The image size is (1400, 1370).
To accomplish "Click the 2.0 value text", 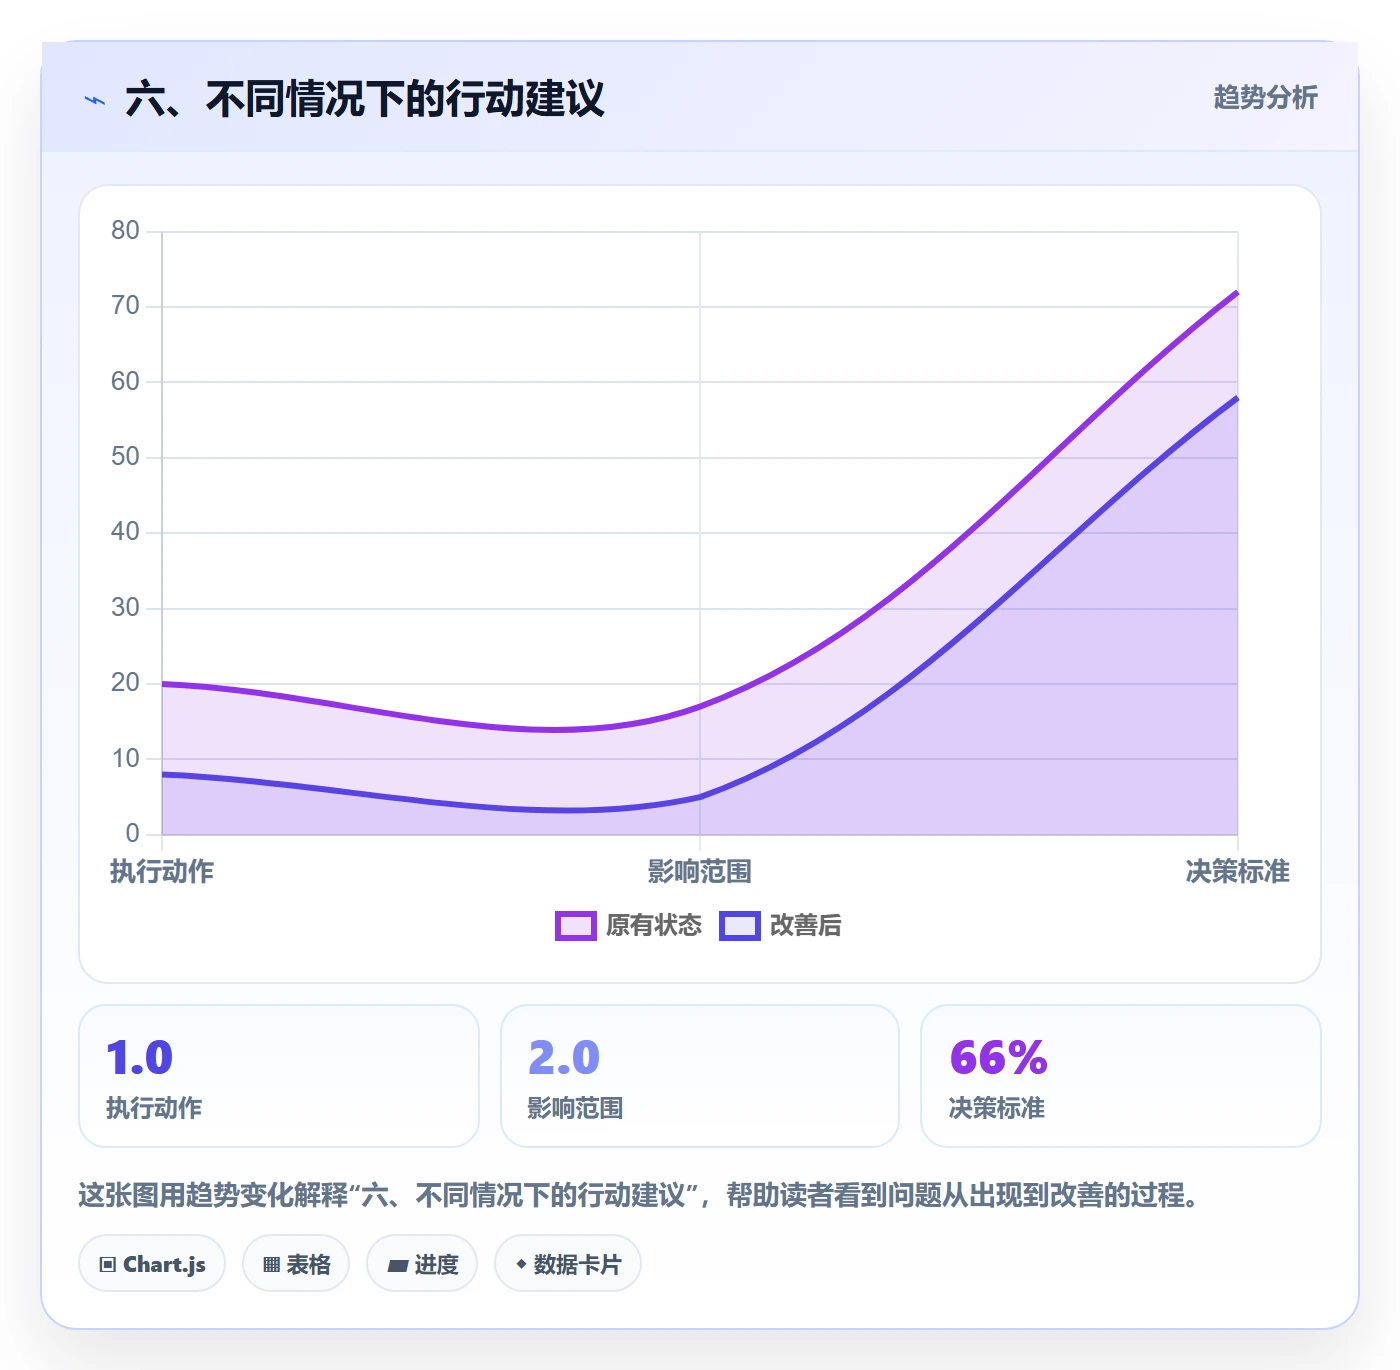I will click(564, 1058).
